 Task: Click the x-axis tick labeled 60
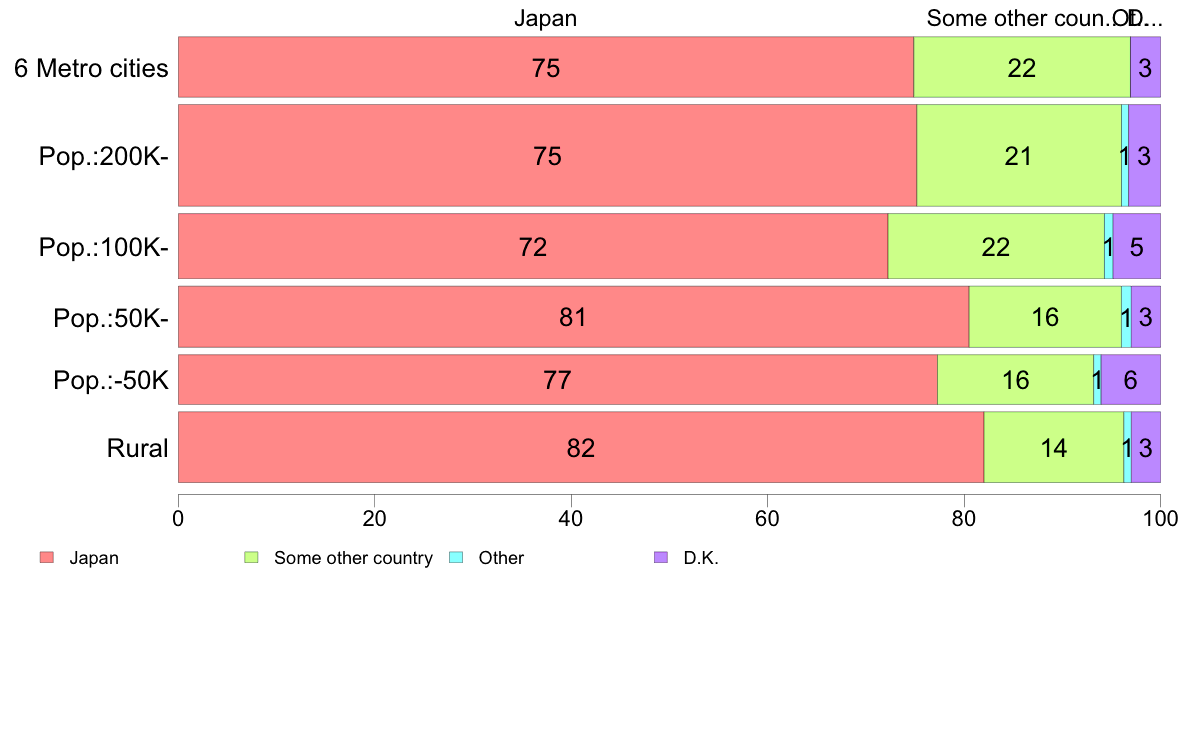tap(768, 518)
